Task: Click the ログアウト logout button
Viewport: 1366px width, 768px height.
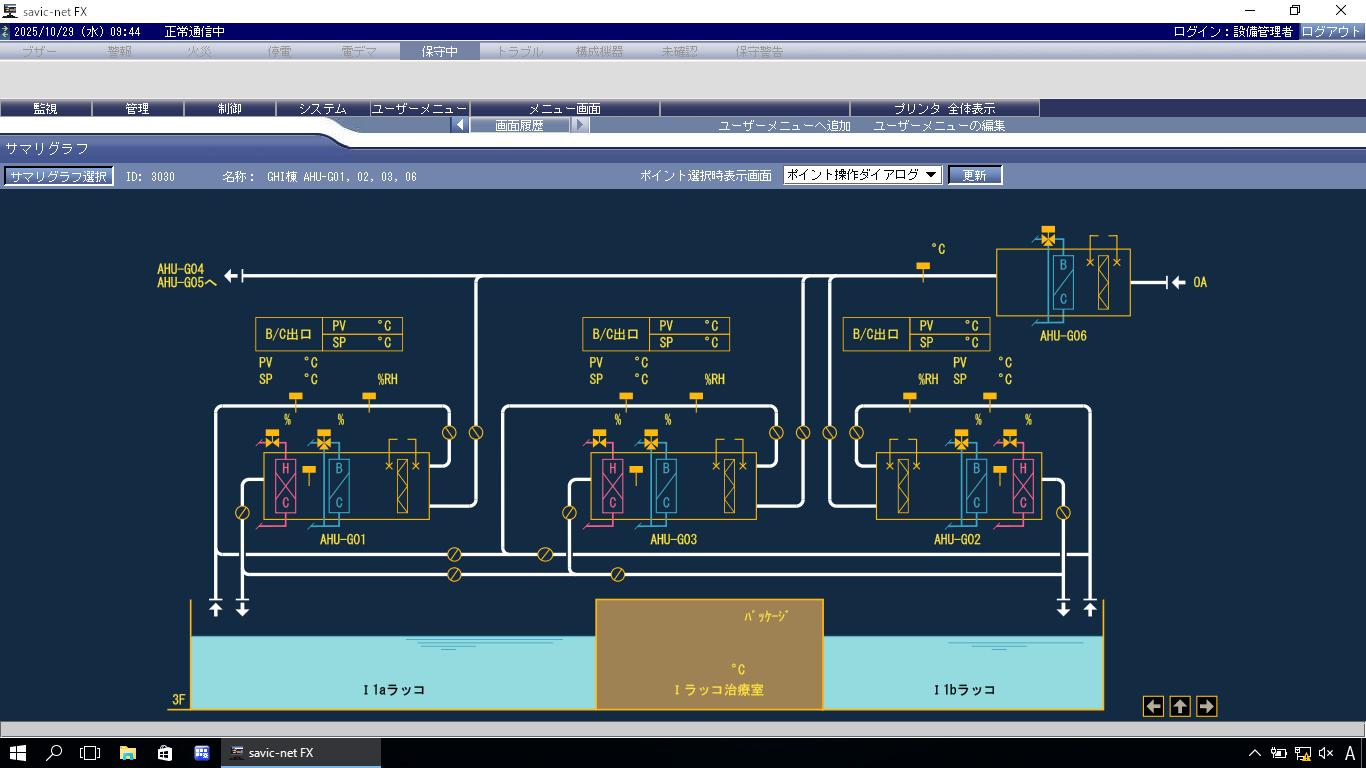Action: point(1330,32)
